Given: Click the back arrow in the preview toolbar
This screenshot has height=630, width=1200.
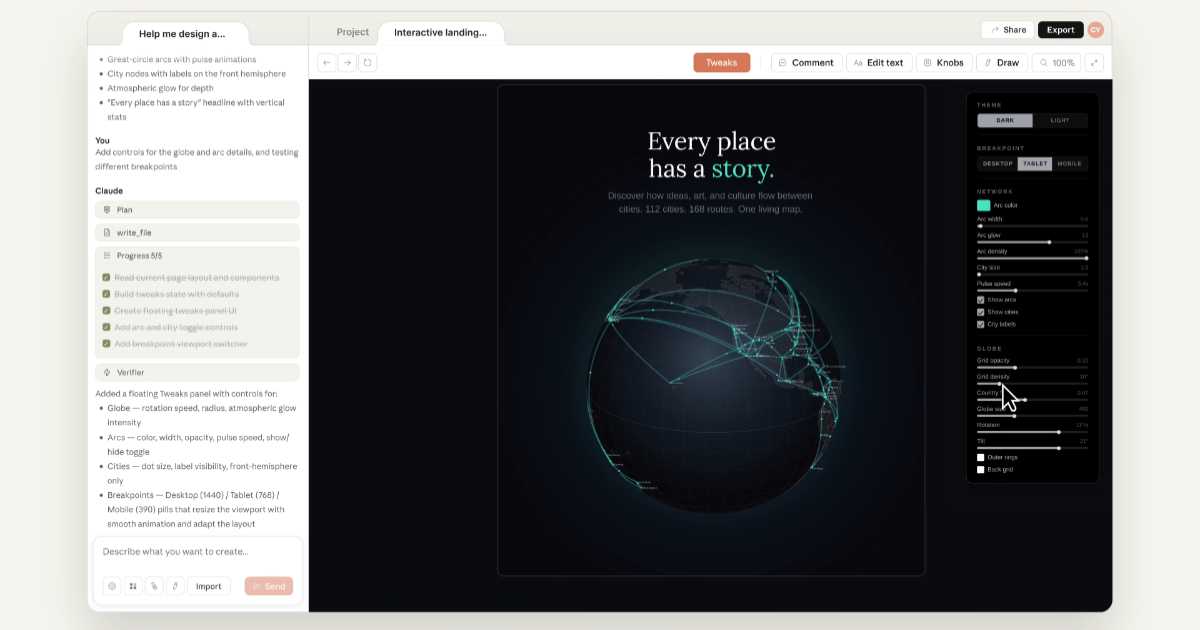Looking at the screenshot, I should click(327, 63).
